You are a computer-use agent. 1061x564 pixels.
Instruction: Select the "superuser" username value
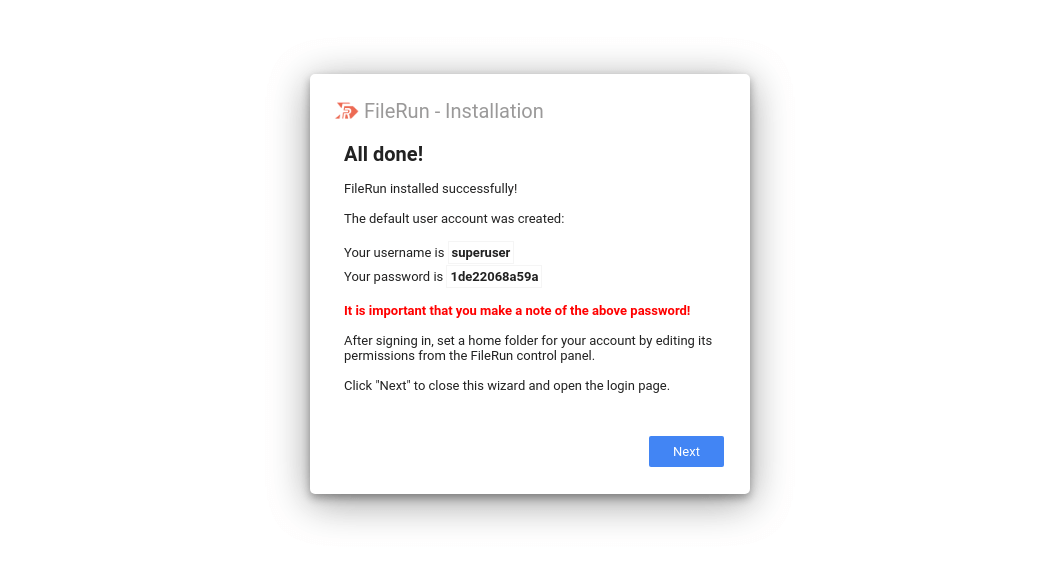pyautogui.click(x=481, y=253)
